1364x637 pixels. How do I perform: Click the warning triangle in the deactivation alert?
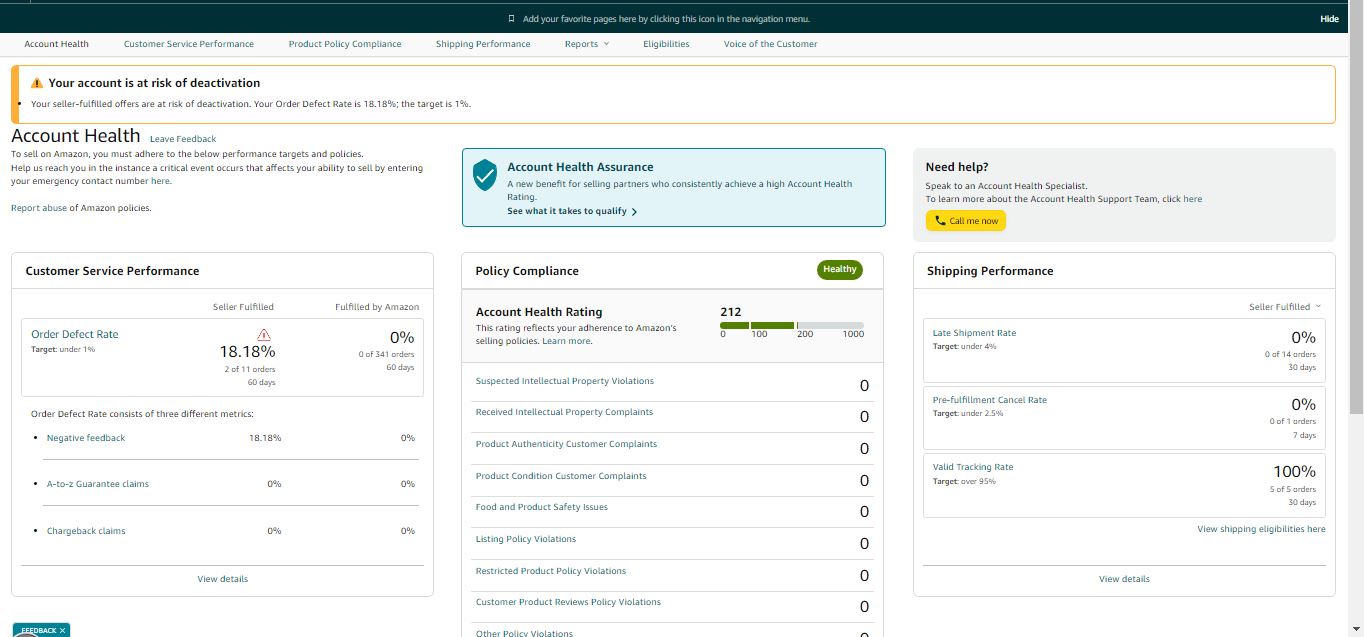[37, 83]
